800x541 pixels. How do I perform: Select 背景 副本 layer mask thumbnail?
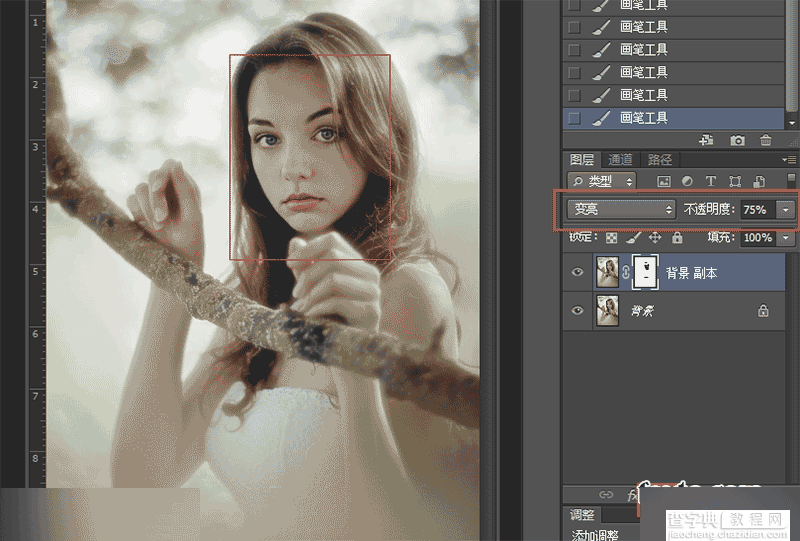coord(645,272)
